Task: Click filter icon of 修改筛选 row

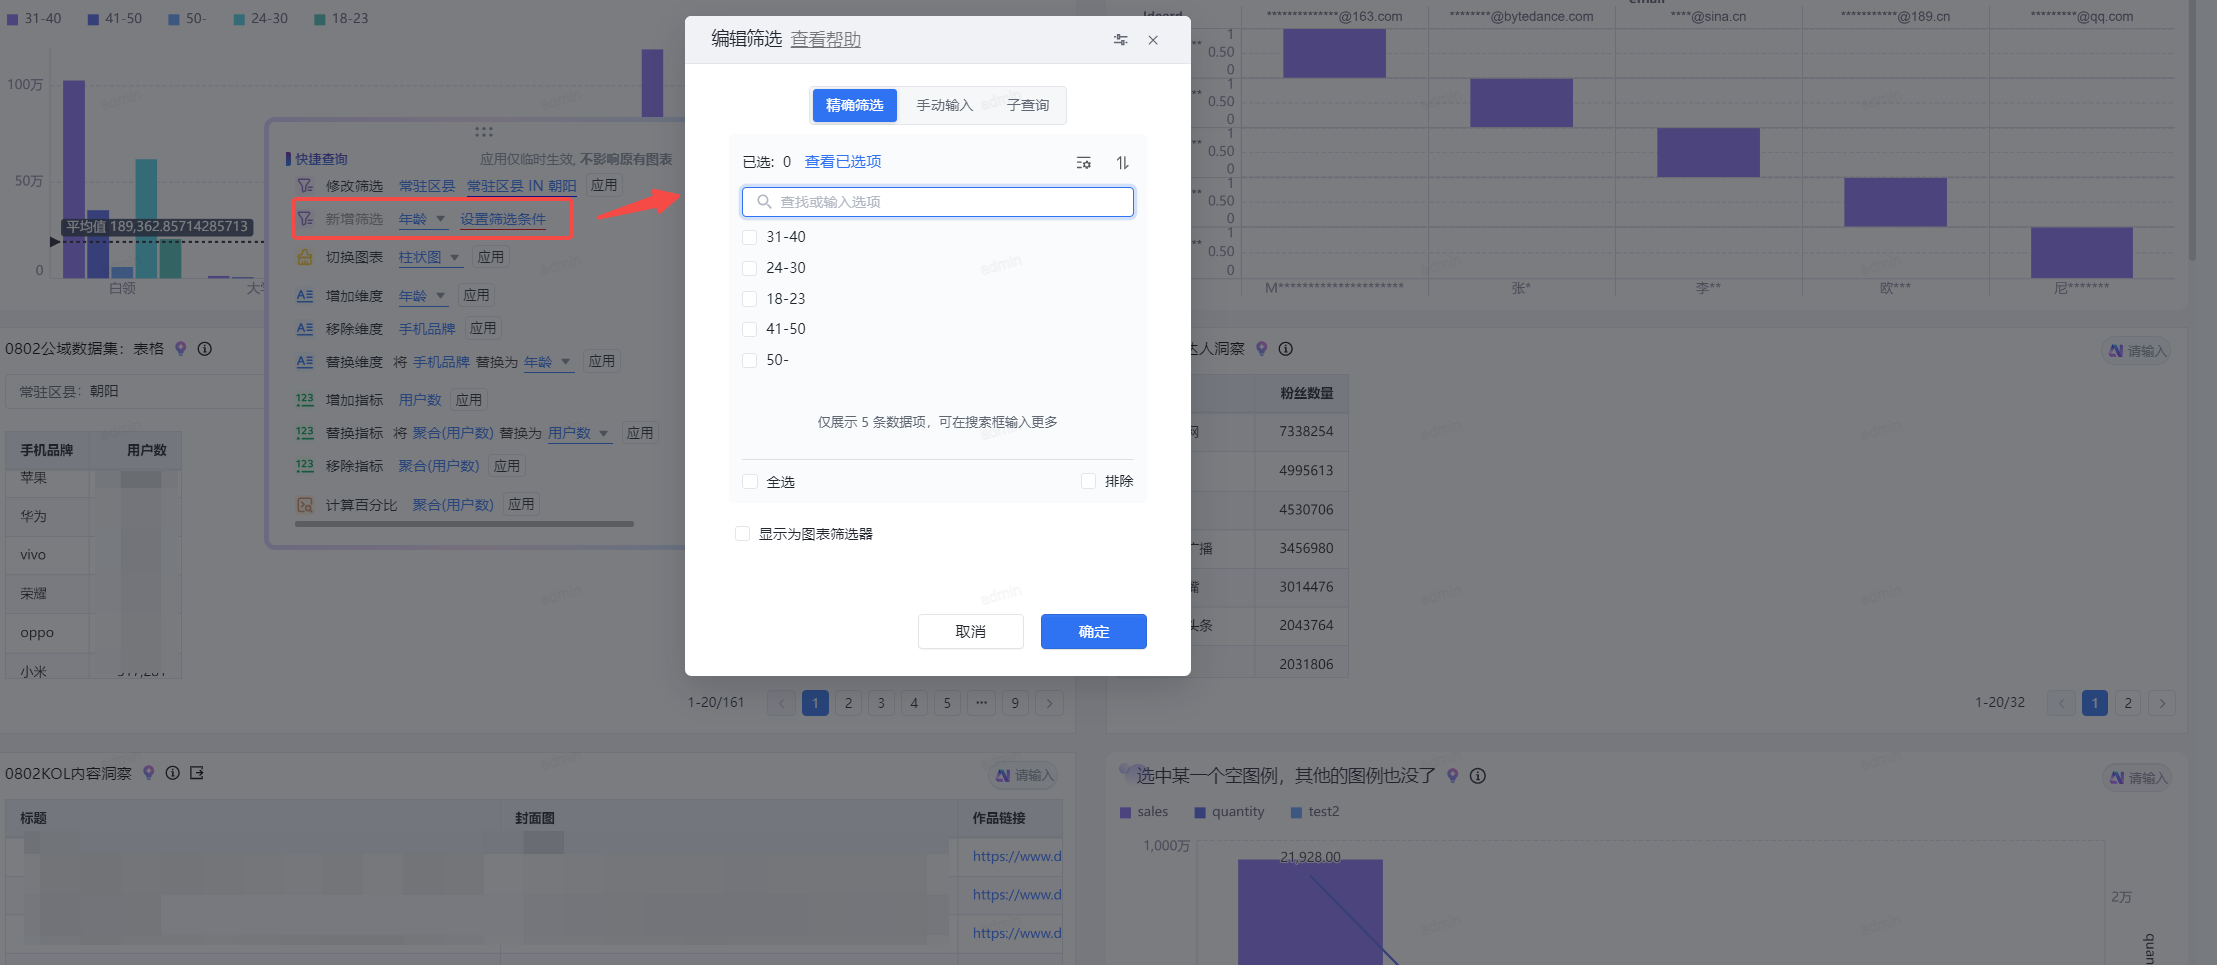Action: pyautogui.click(x=305, y=186)
